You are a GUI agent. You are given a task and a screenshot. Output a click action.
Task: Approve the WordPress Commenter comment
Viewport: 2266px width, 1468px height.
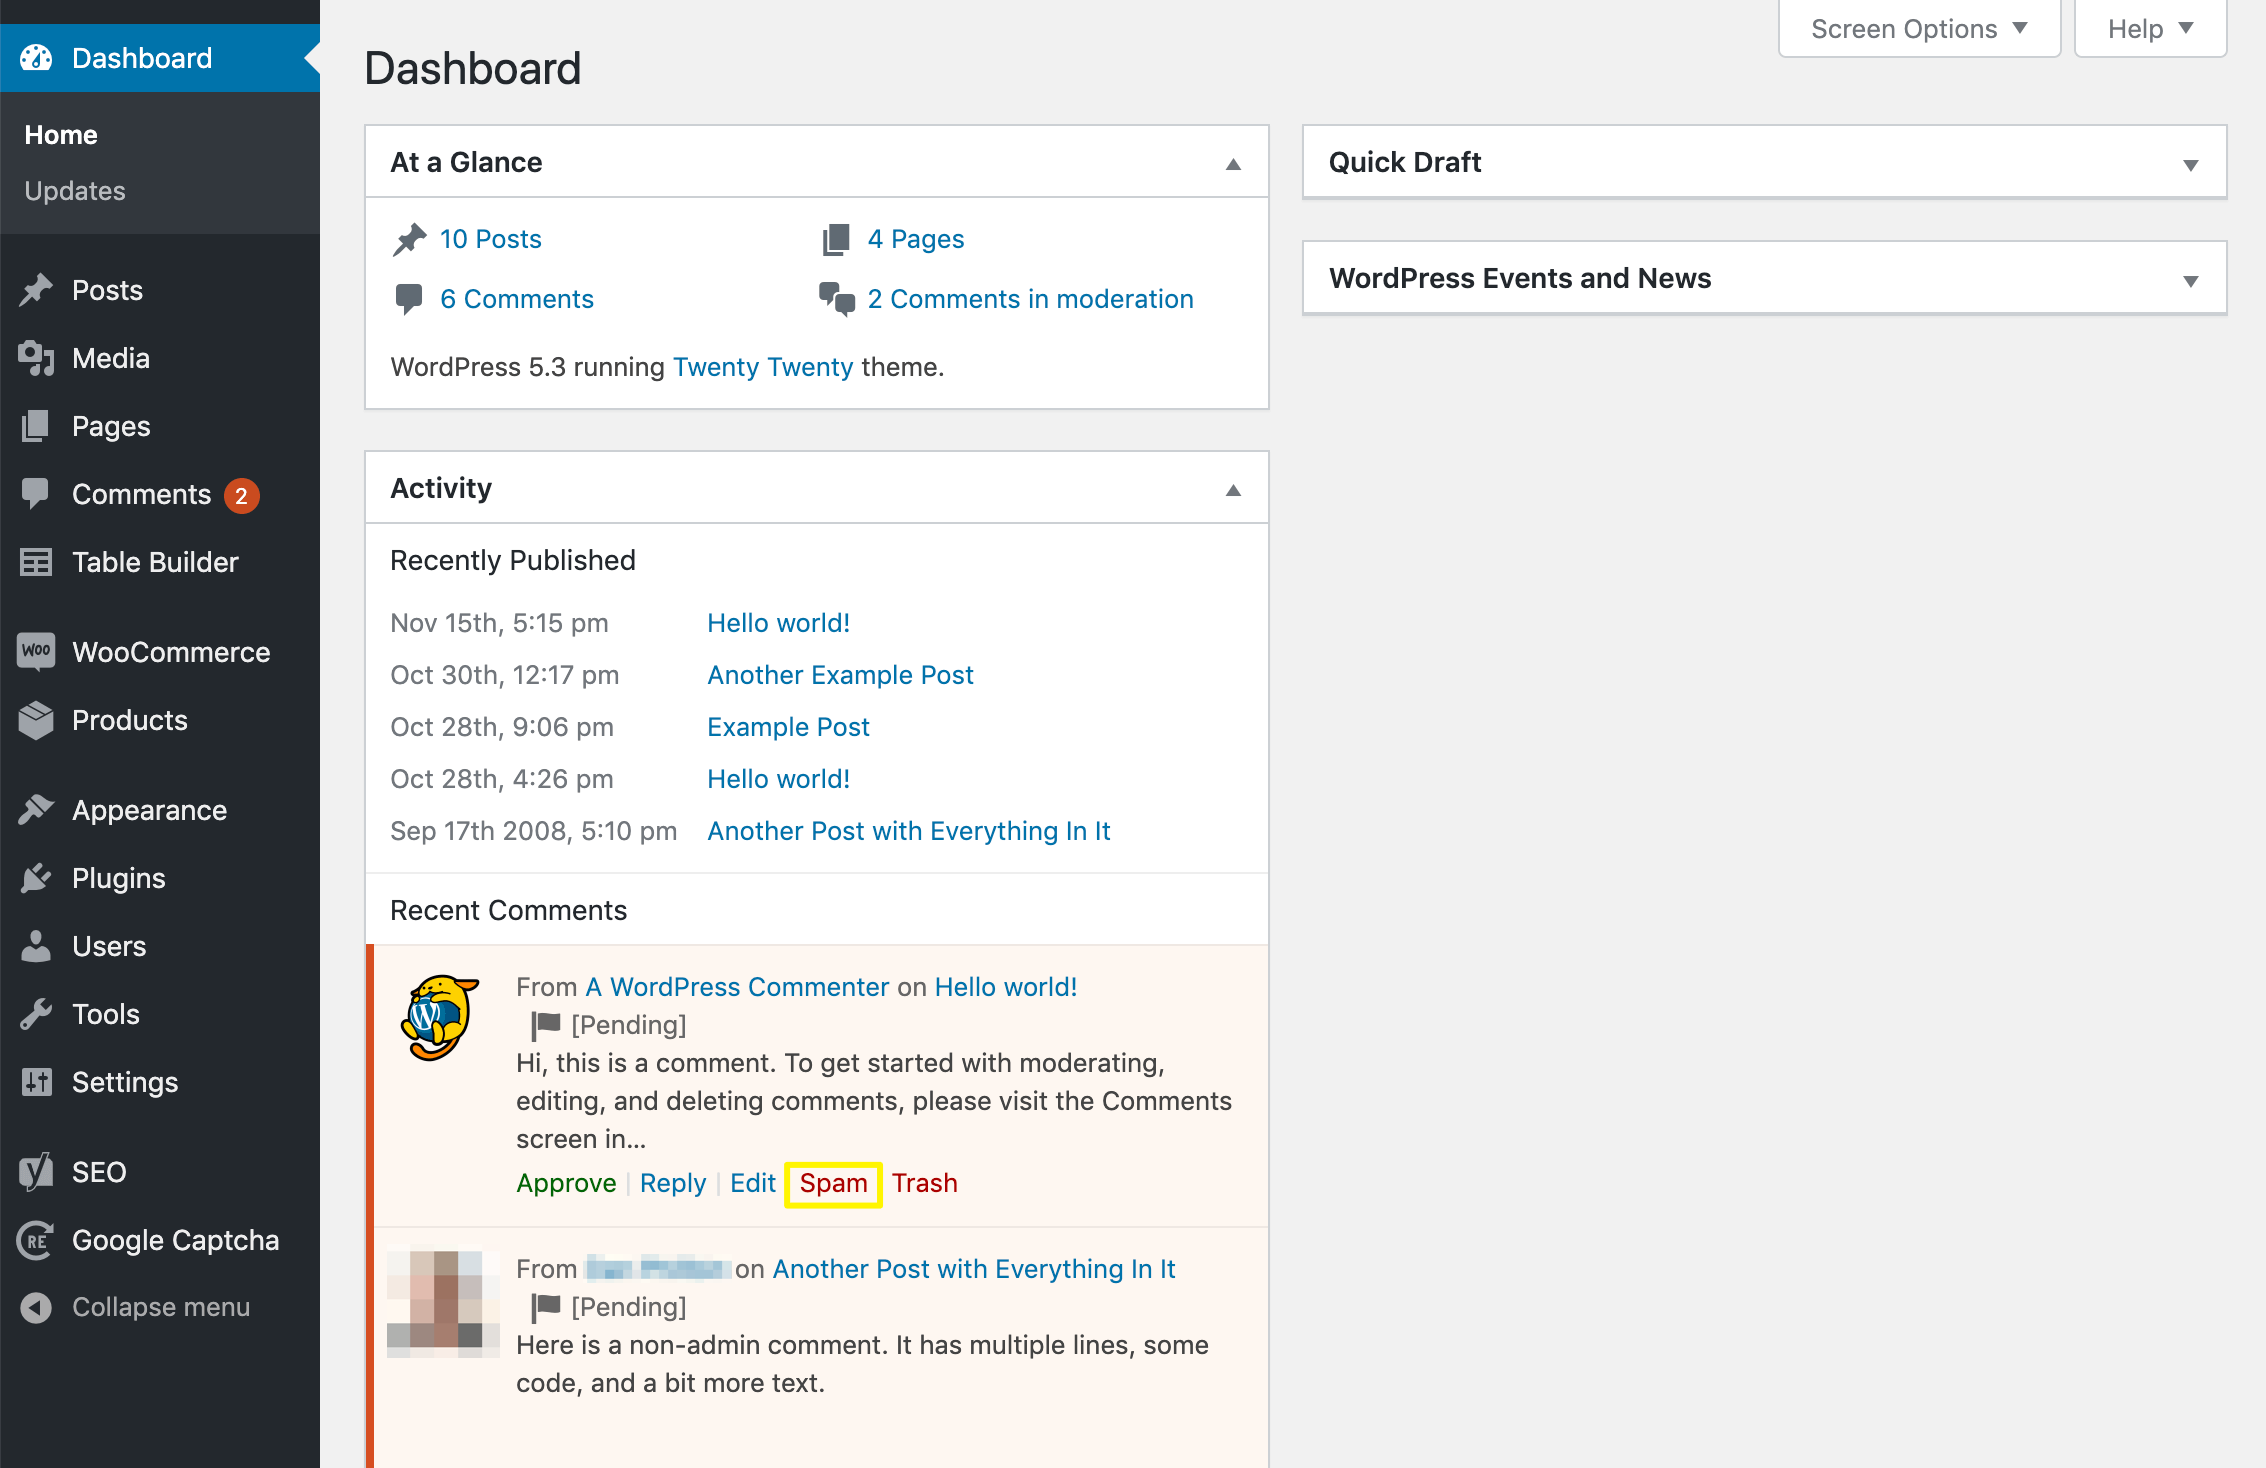point(566,1183)
